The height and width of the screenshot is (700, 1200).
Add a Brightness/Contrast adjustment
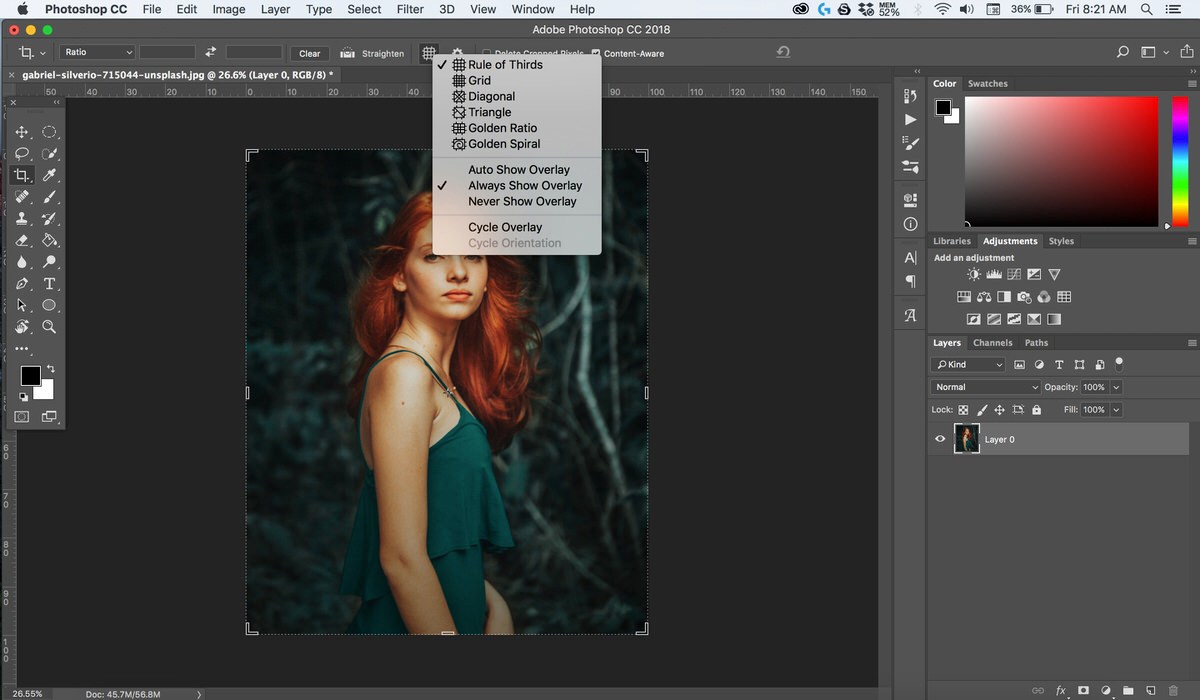[974, 274]
